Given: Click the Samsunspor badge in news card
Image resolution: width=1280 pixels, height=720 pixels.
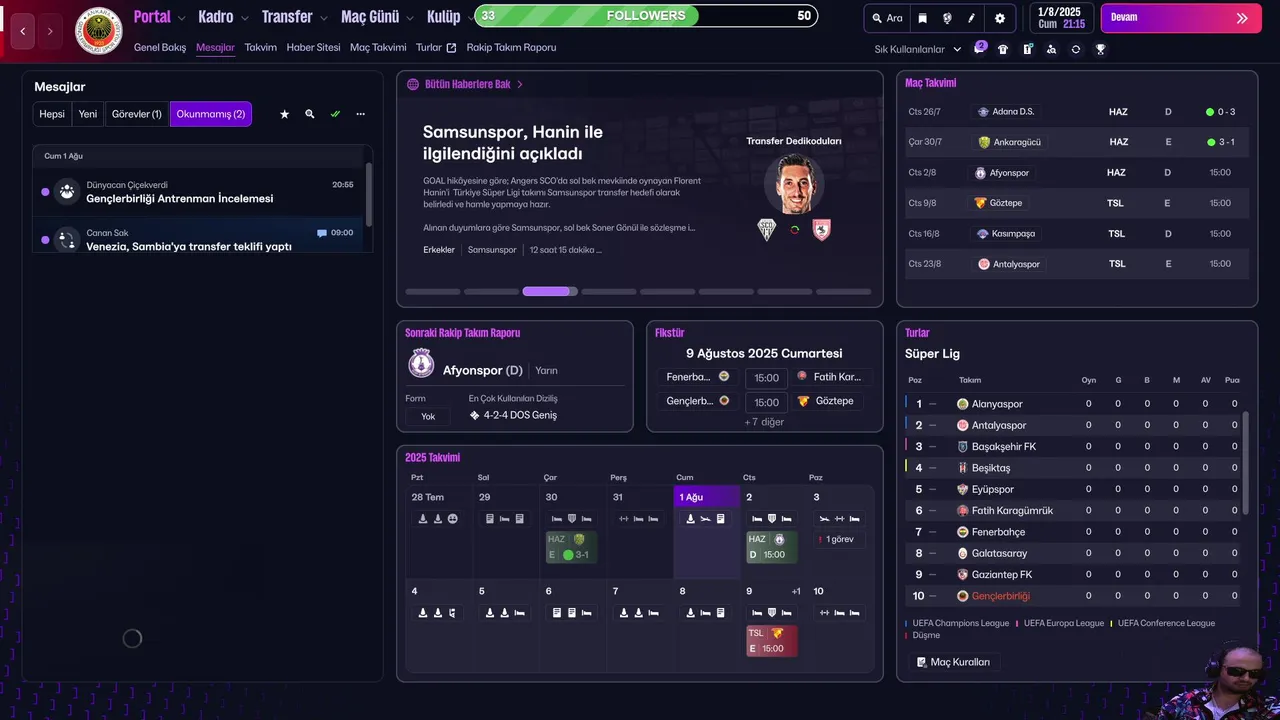Looking at the screenshot, I should 821,230.
